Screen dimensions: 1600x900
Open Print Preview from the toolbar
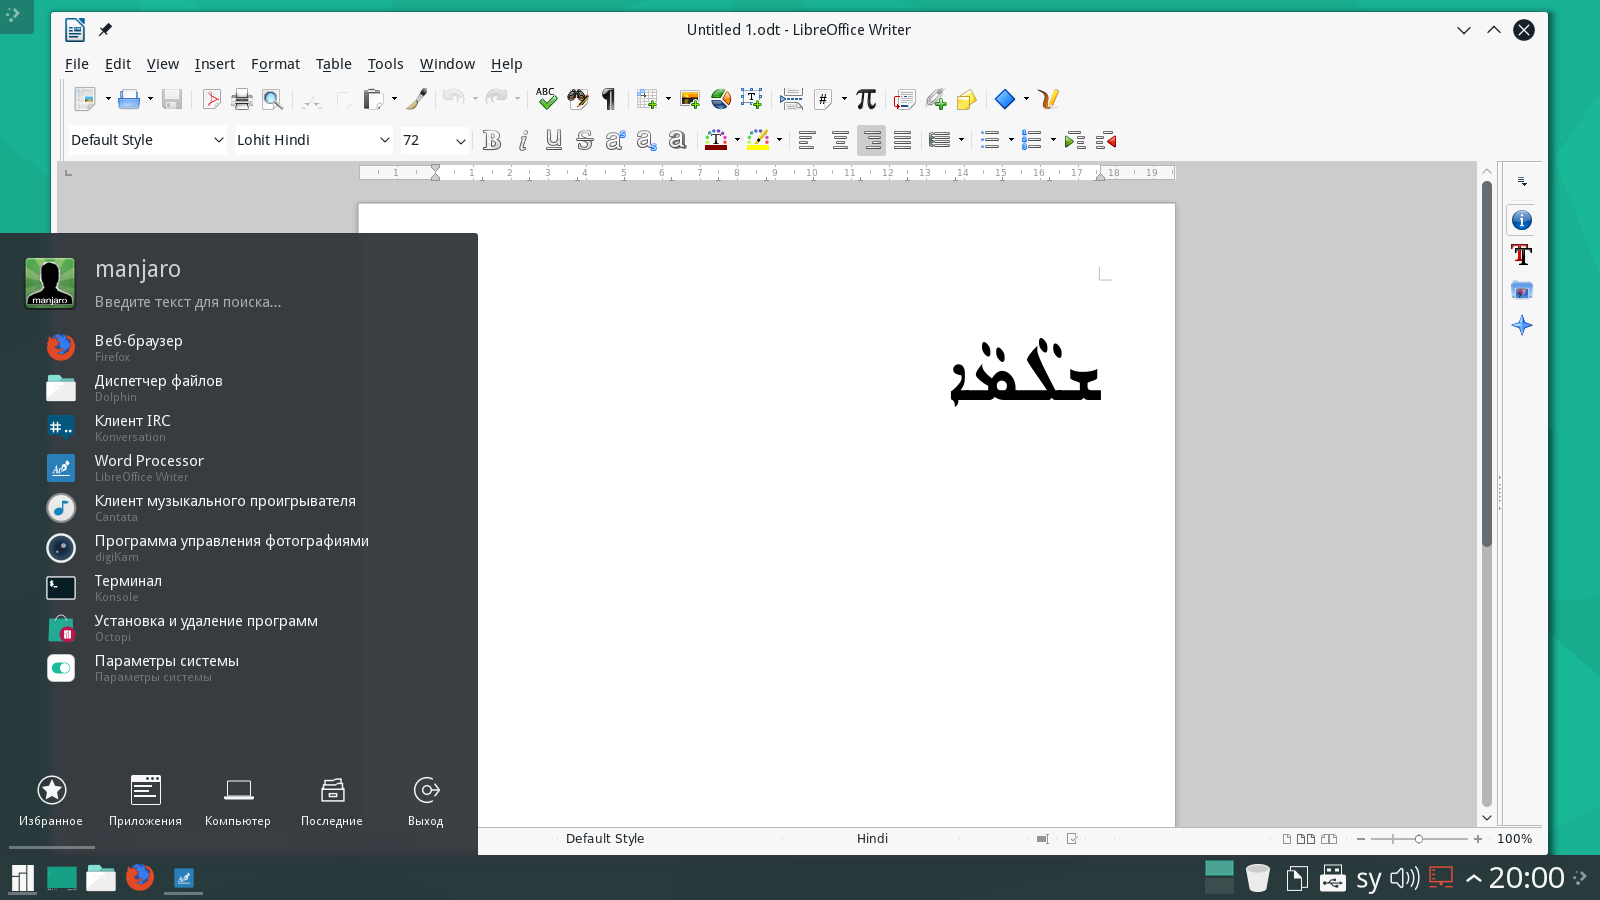click(272, 99)
